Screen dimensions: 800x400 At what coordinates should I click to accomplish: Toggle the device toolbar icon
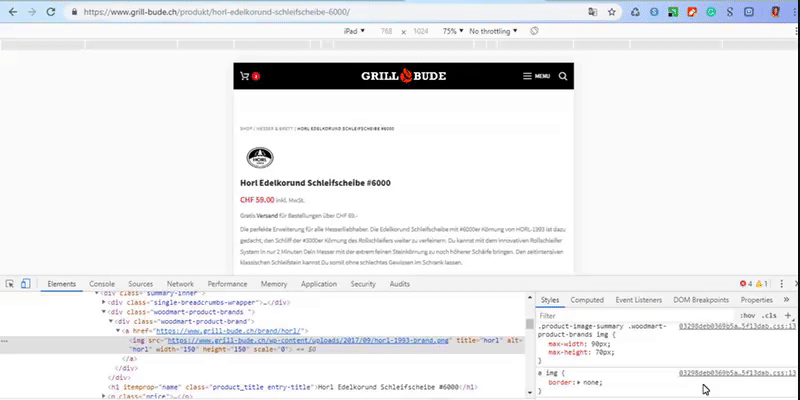(x=26, y=284)
